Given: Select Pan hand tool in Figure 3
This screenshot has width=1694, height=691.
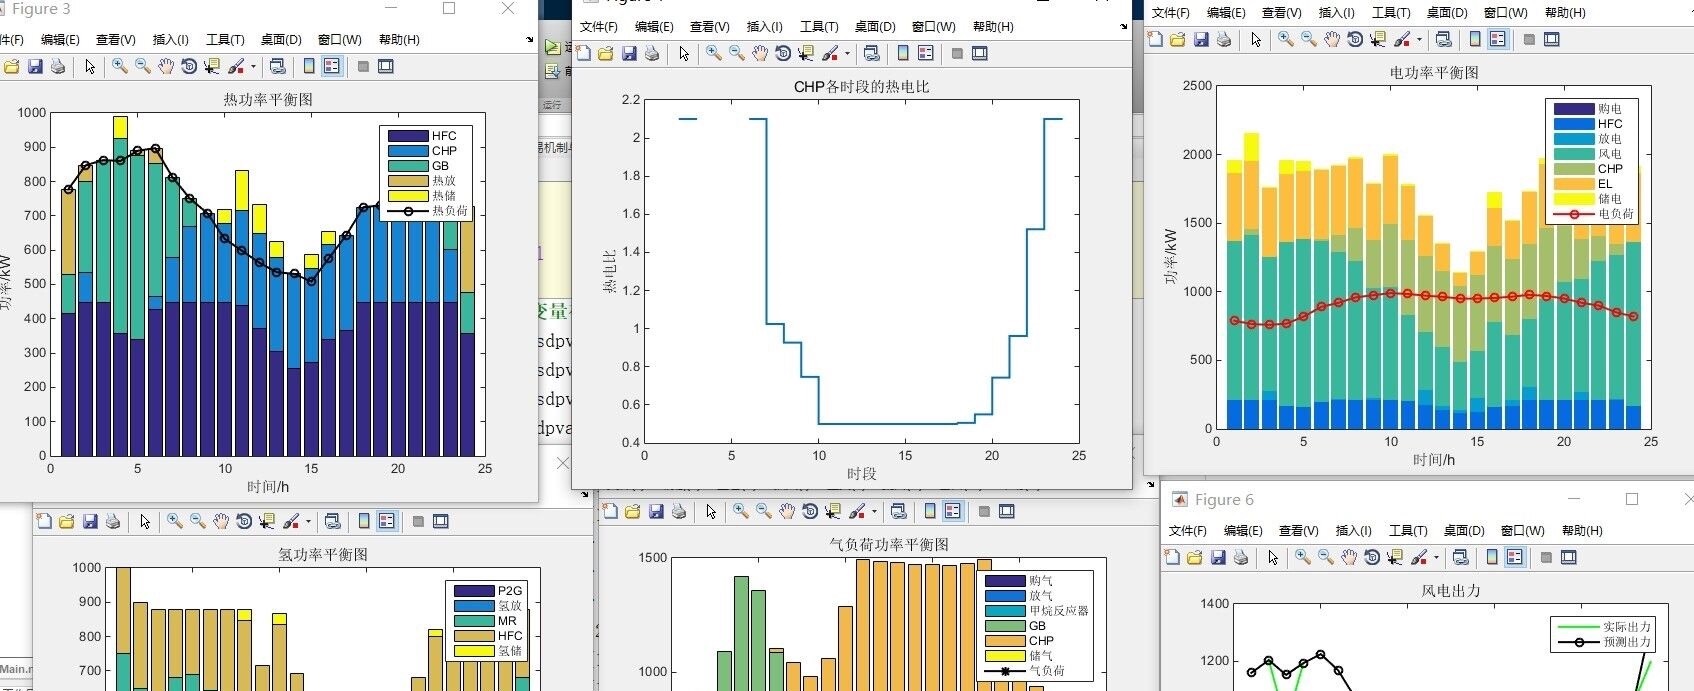Looking at the screenshot, I should point(166,66).
